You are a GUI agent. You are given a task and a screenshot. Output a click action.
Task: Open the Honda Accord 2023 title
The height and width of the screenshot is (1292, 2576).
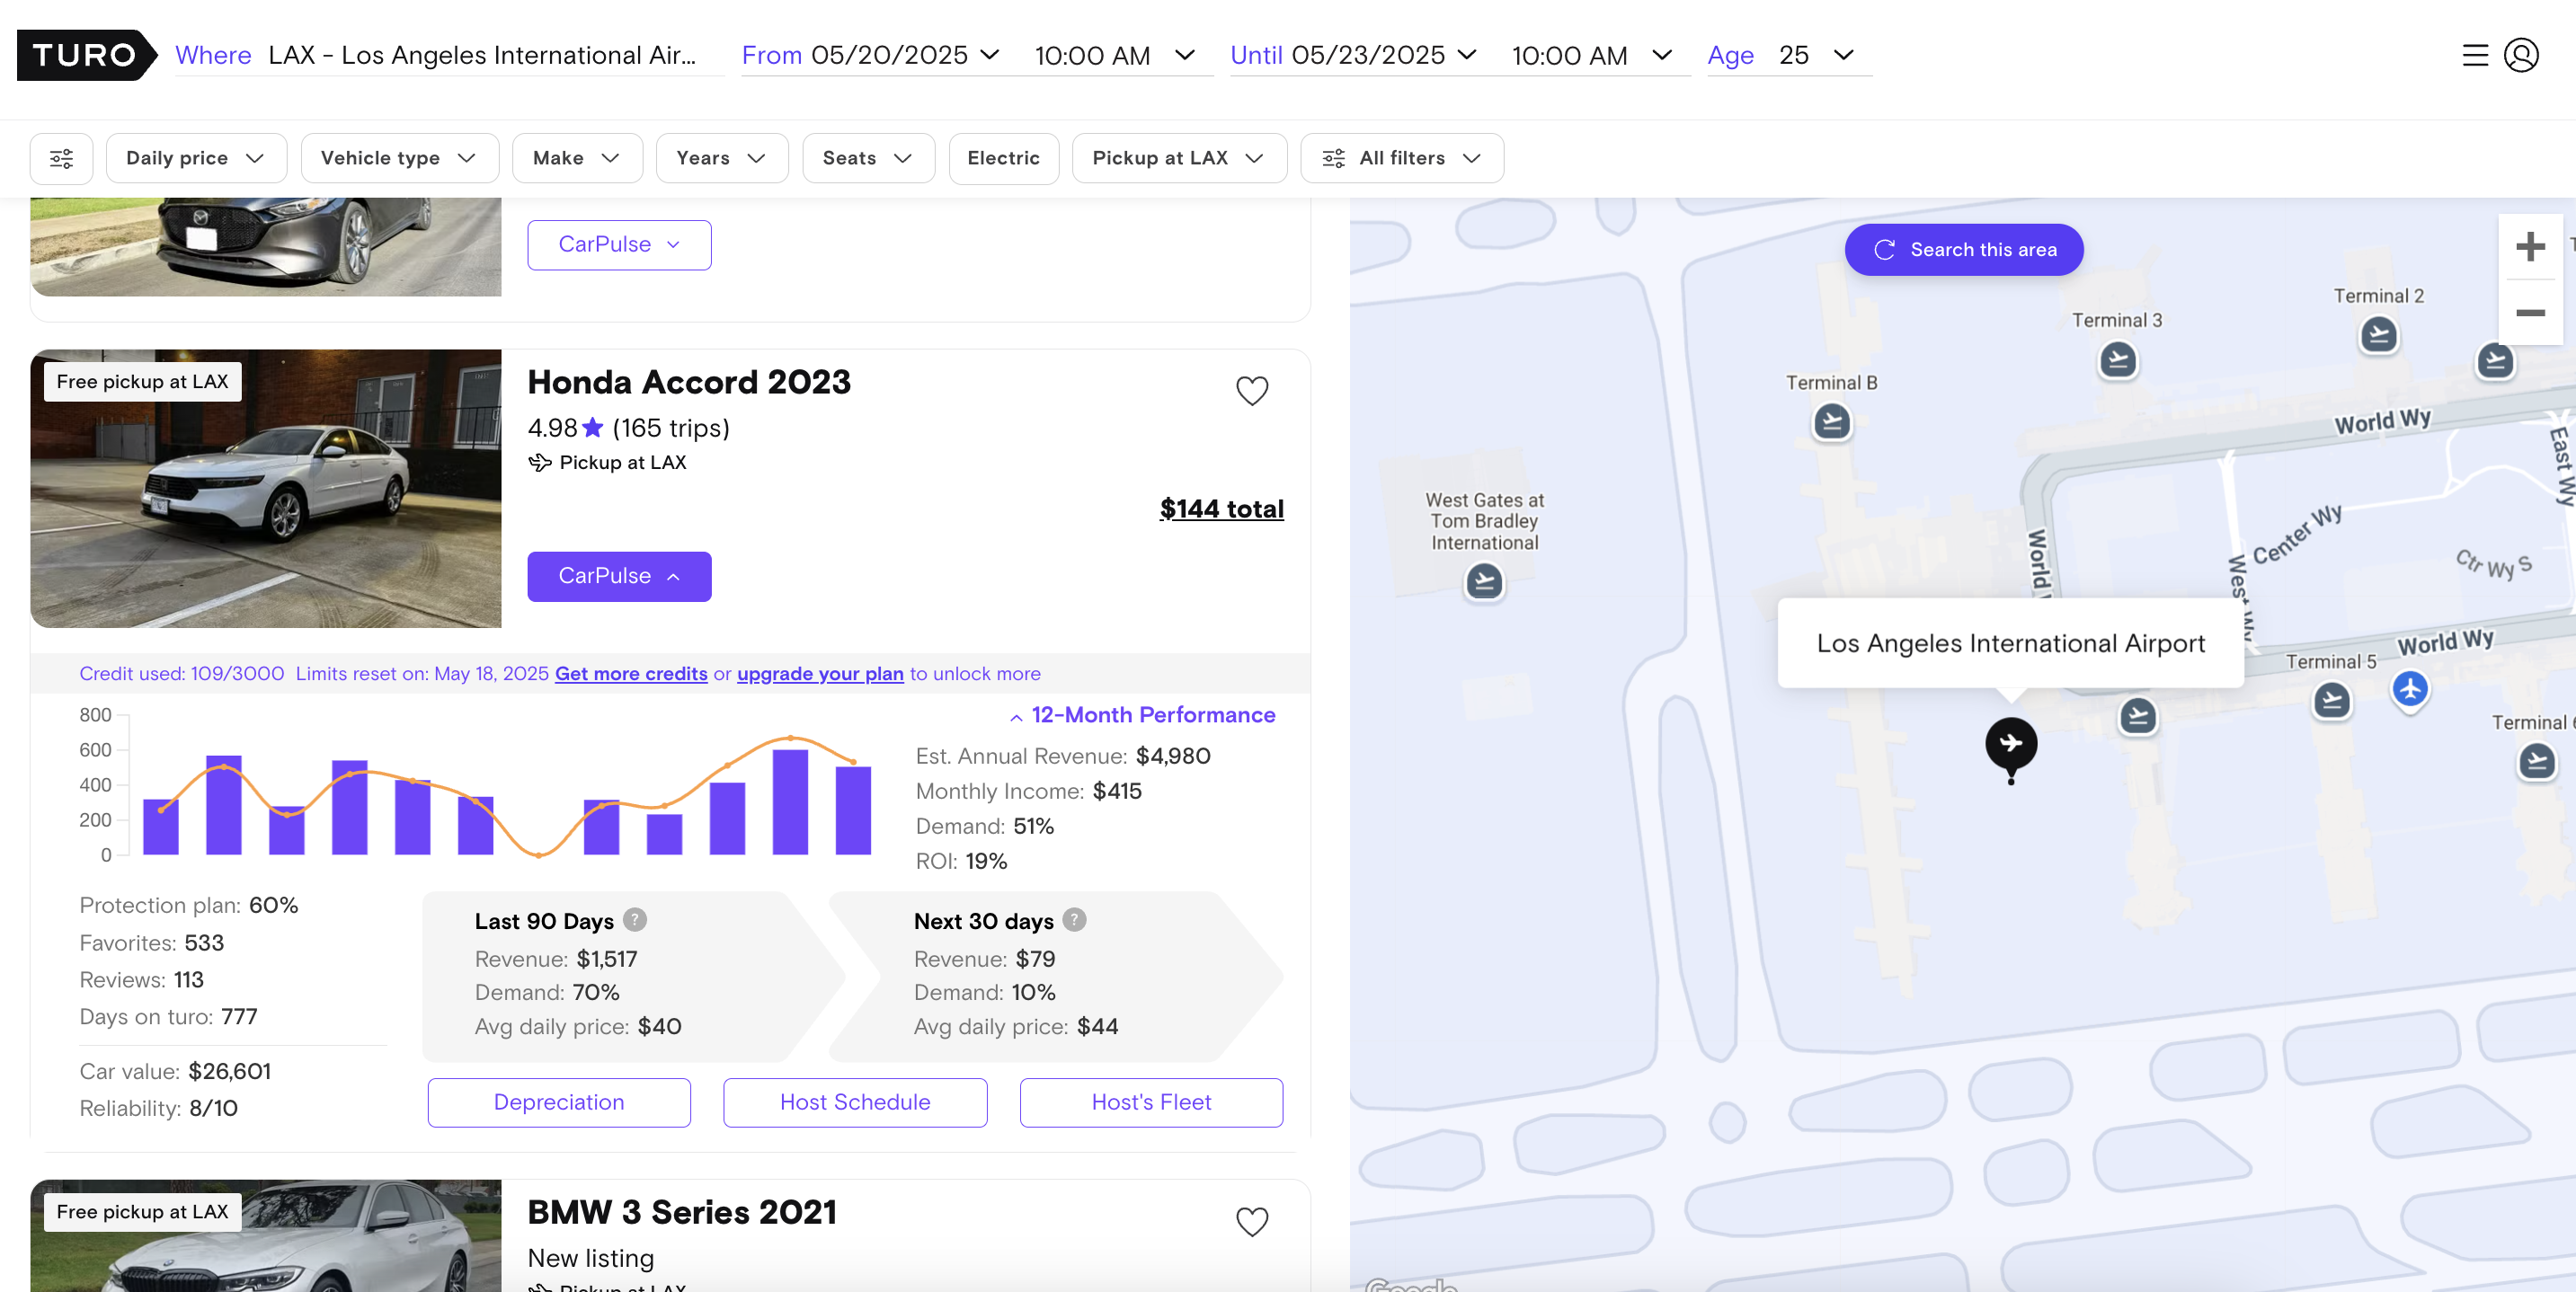pos(689,382)
